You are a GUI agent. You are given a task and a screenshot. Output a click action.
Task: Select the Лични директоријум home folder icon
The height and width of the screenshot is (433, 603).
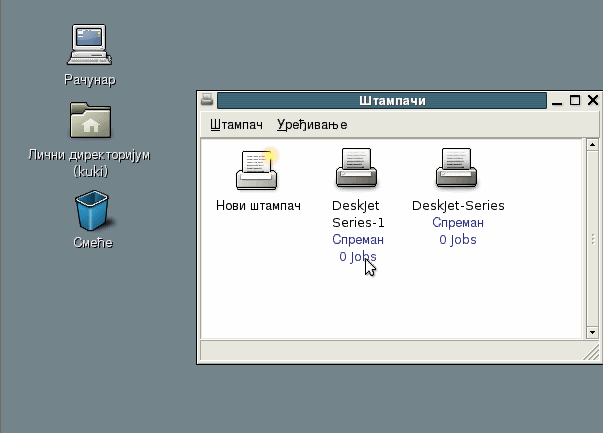click(x=90, y=120)
